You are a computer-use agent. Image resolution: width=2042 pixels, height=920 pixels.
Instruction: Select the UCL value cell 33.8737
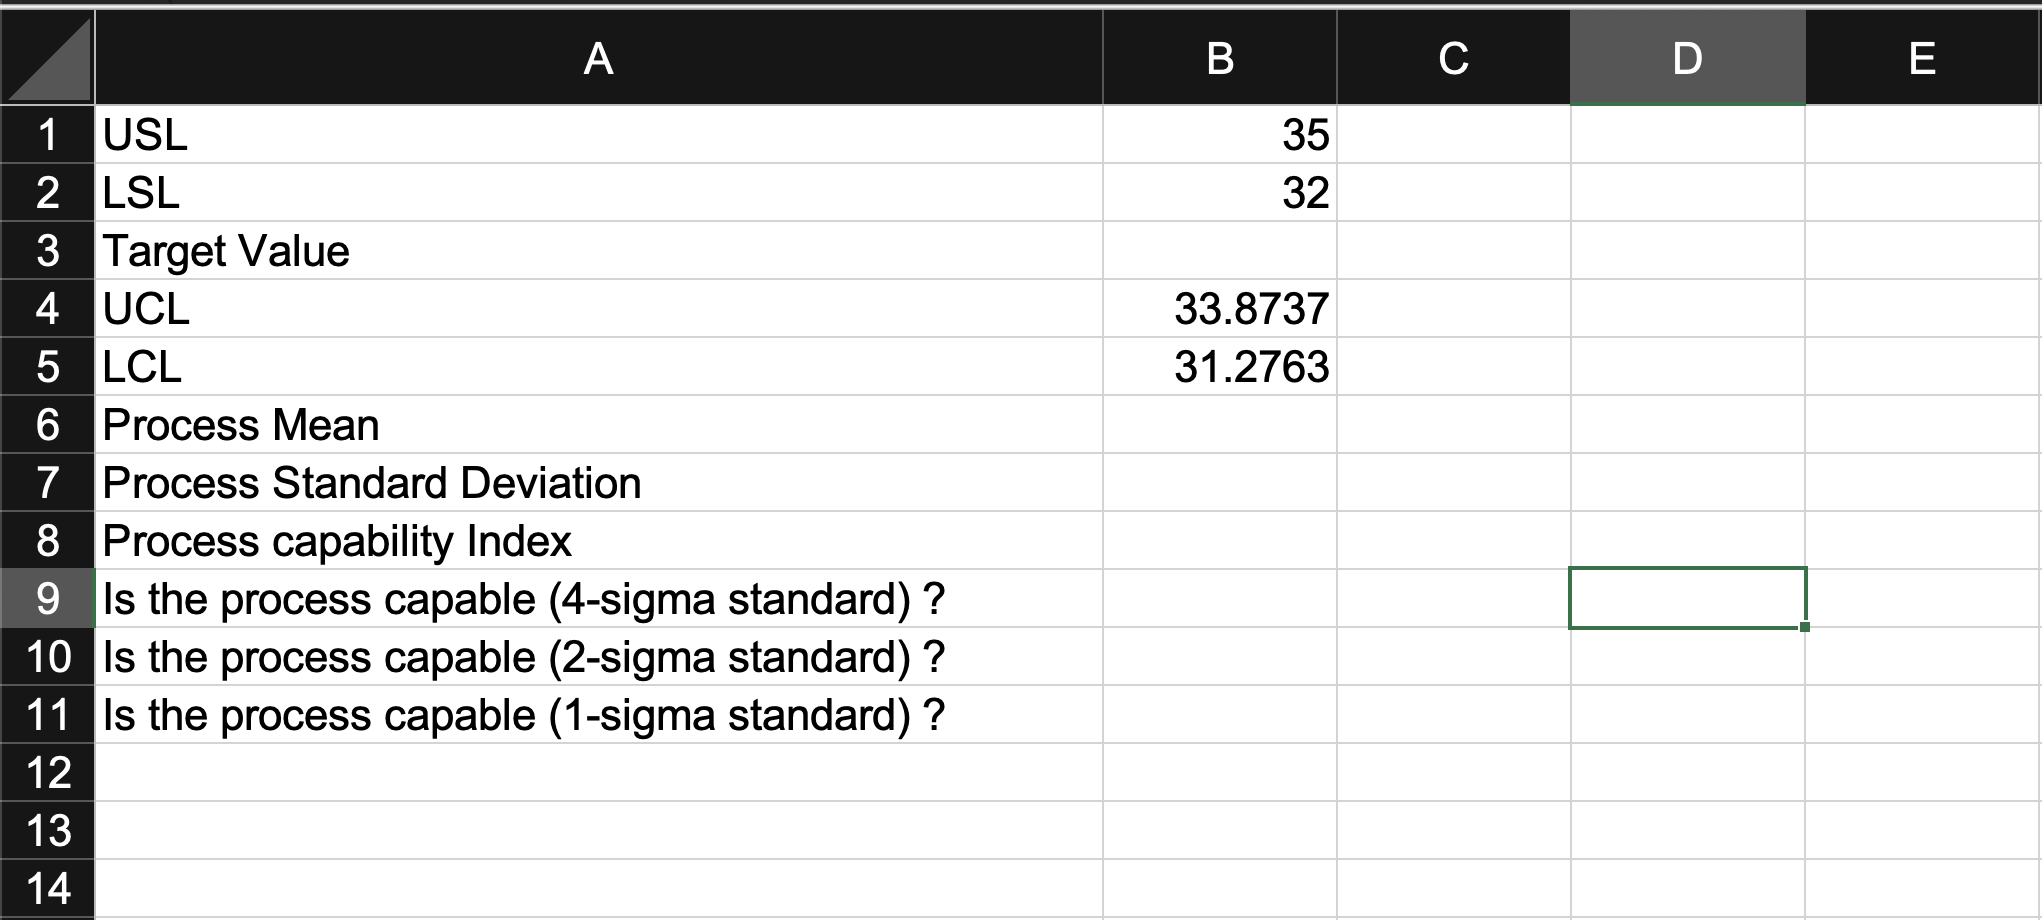1218,309
